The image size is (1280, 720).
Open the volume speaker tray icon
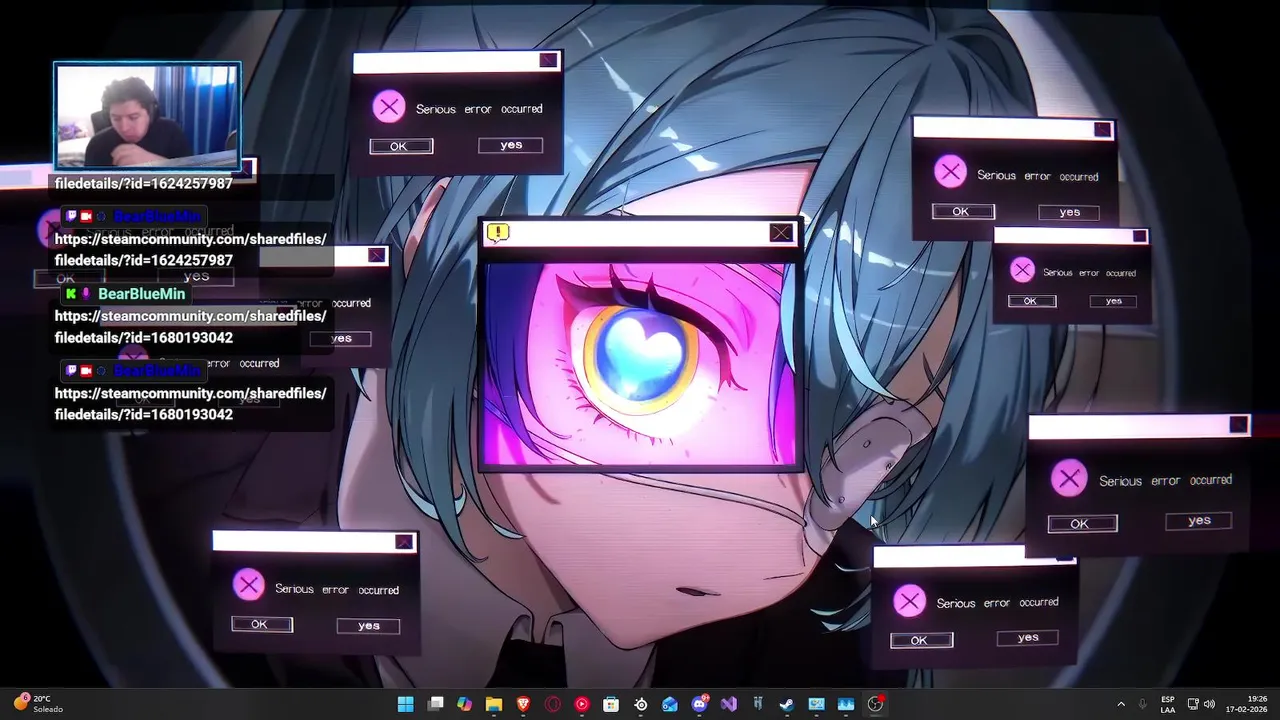coord(1209,704)
